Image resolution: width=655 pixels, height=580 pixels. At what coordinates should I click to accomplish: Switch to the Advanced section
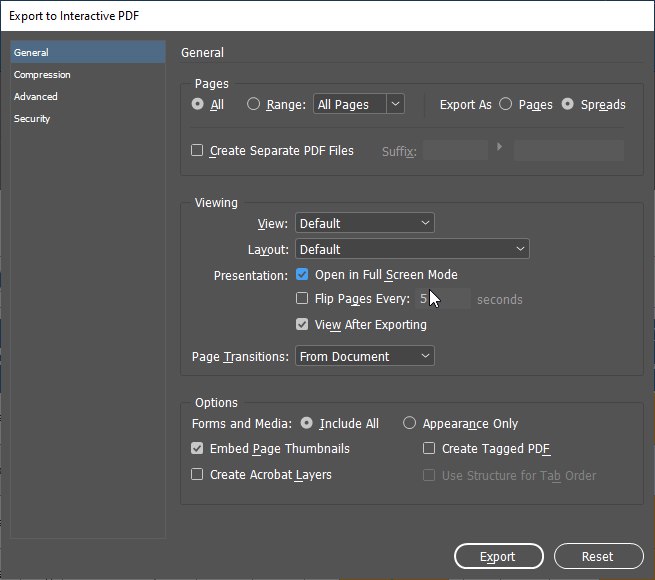click(x=36, y=97)
